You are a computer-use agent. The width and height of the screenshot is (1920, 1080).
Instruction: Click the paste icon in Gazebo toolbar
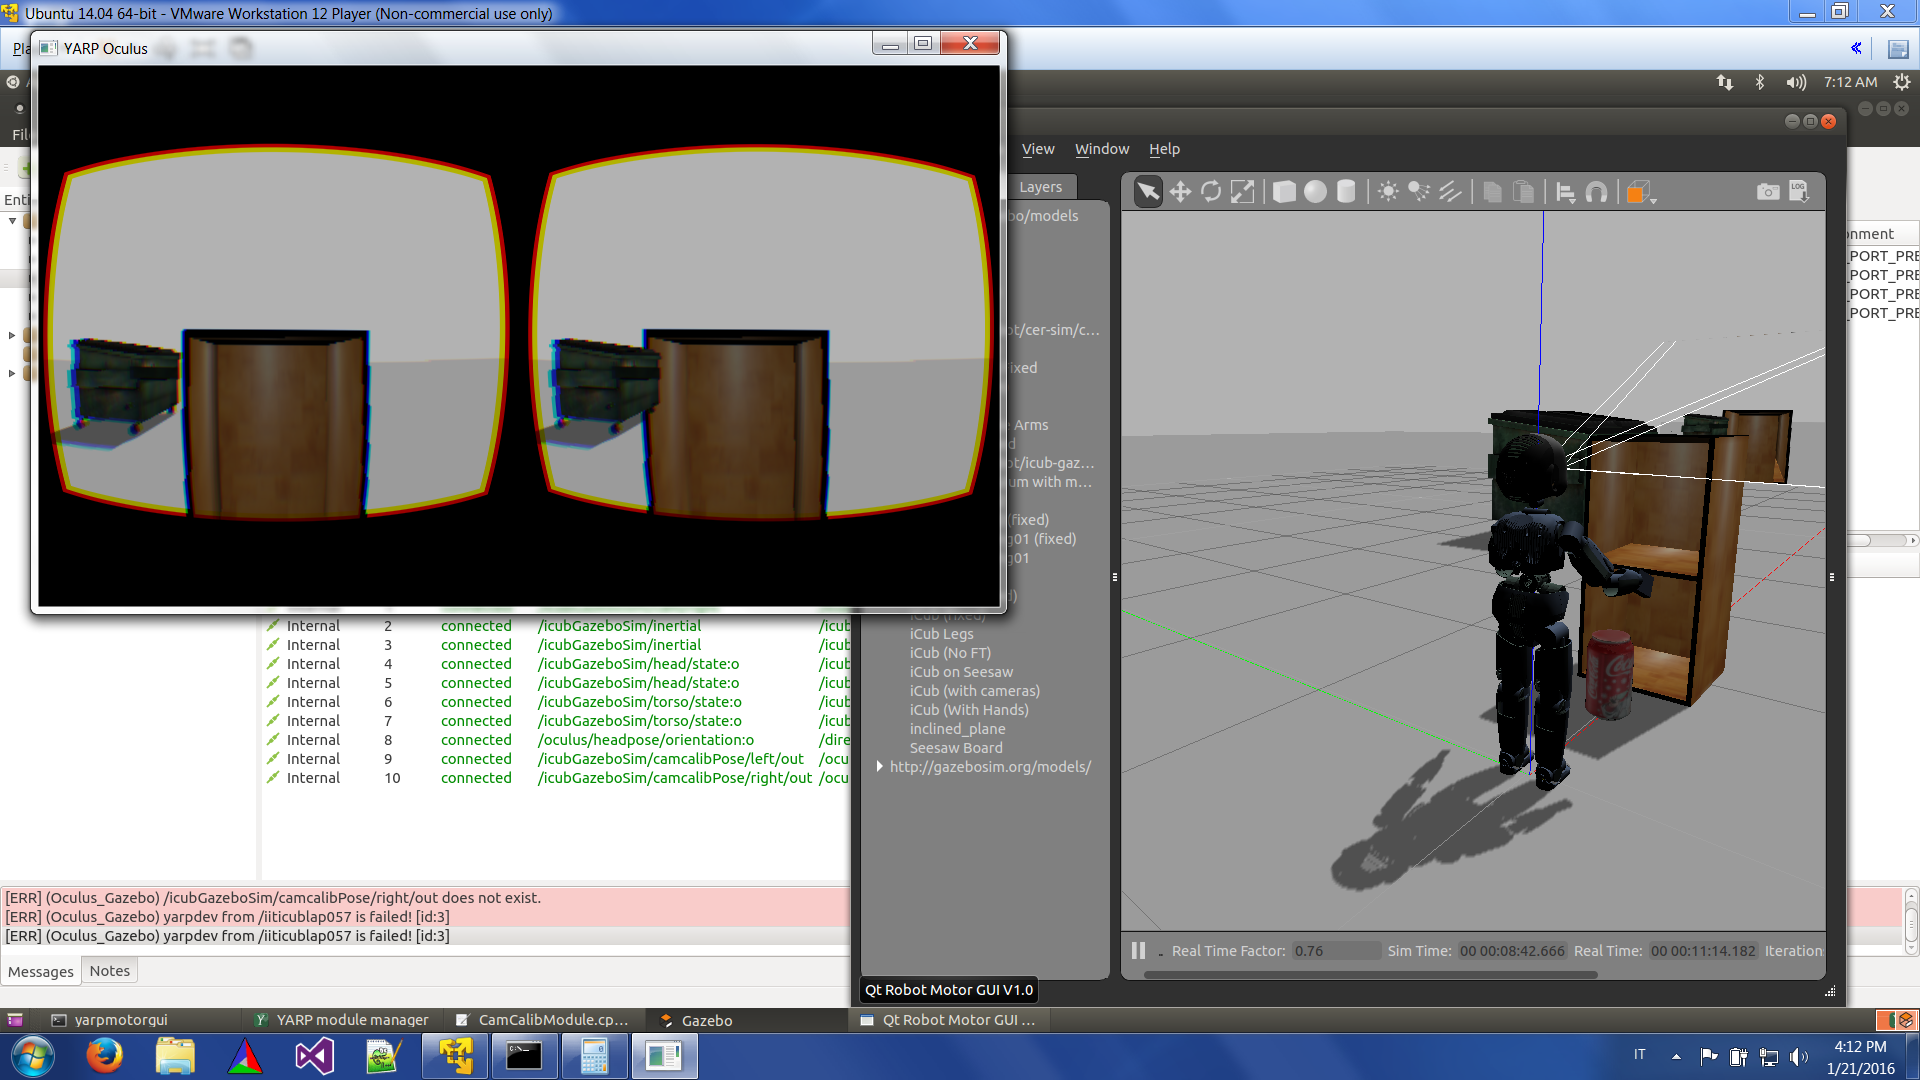tap(1523, 192)
